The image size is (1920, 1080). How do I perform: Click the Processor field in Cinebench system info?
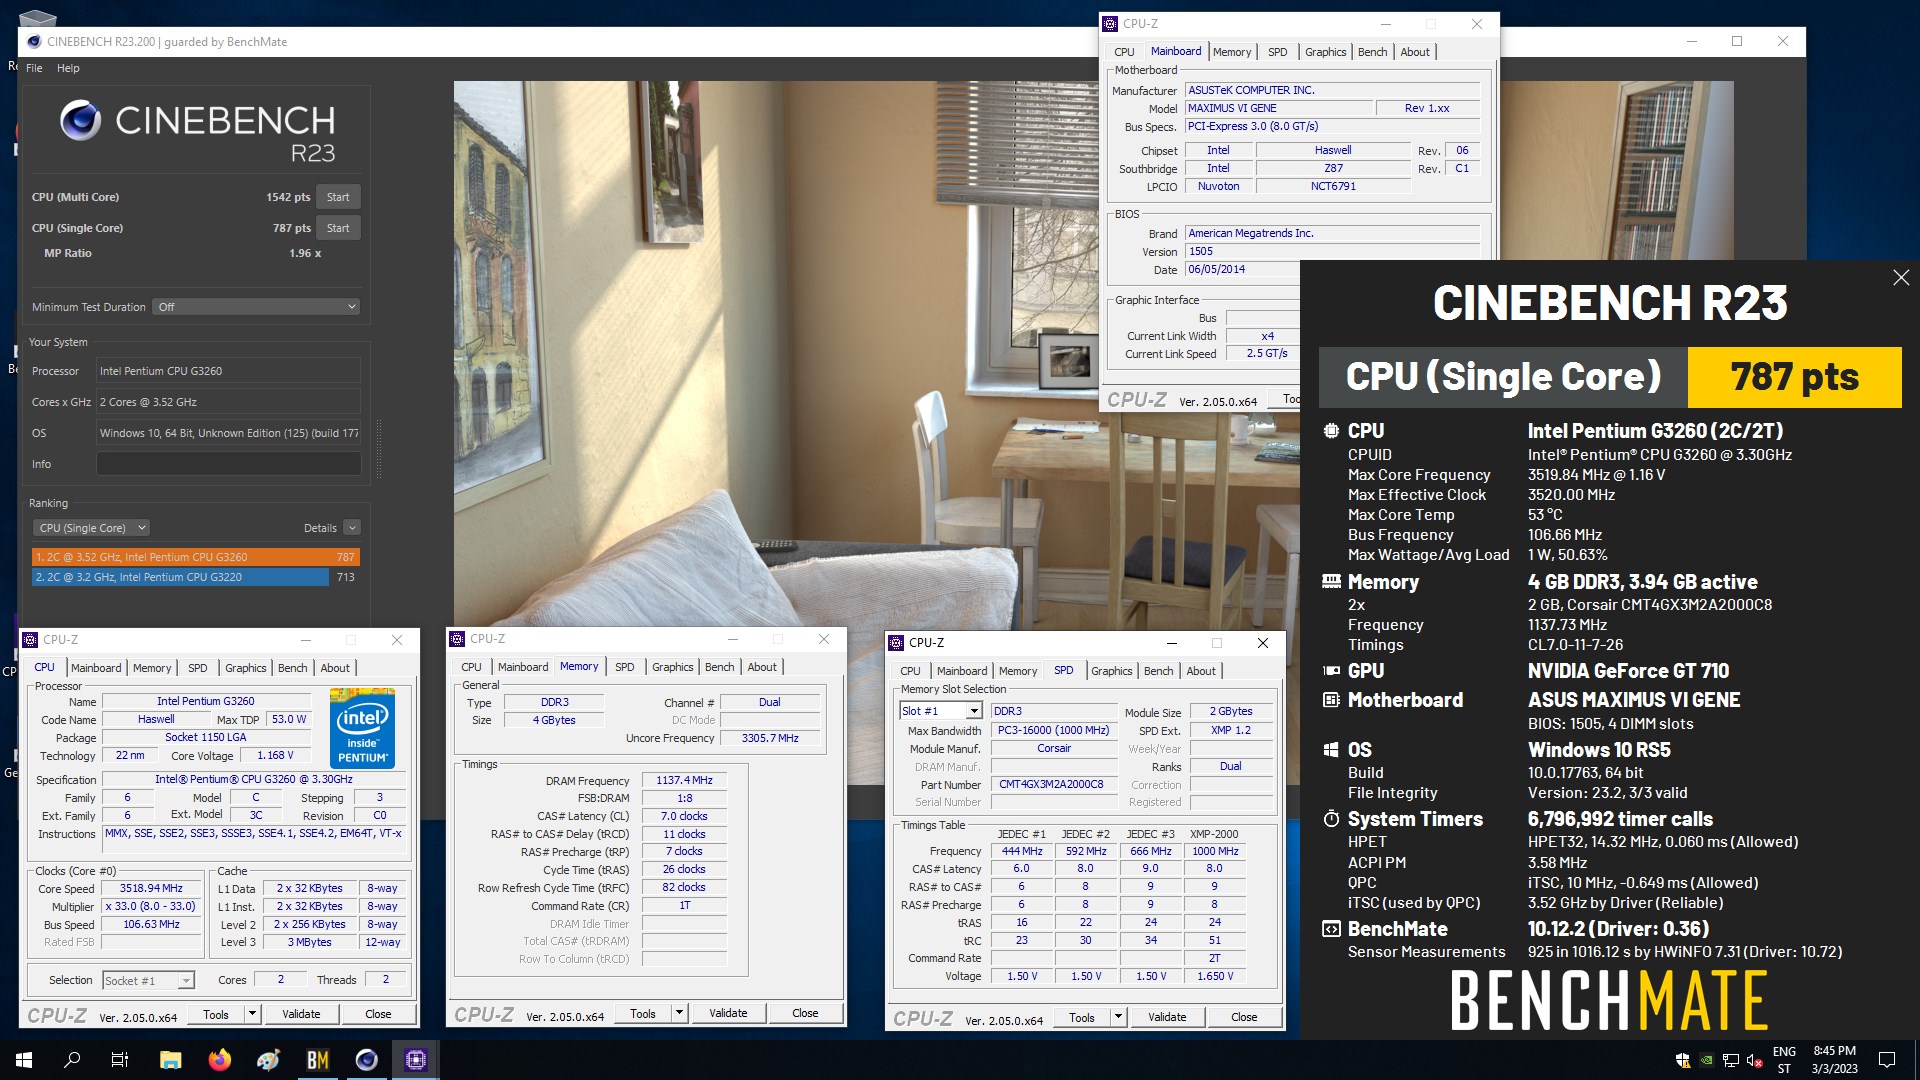228,371
